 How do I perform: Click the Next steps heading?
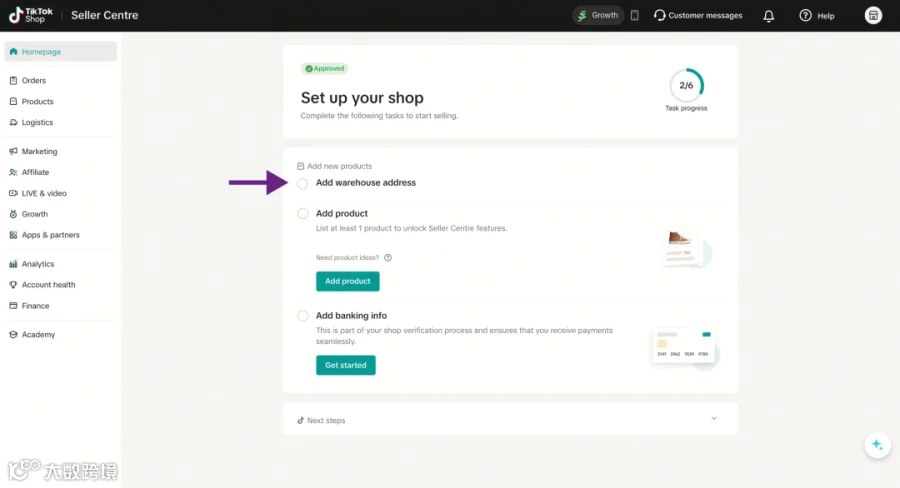pyautogui.click(x=326, y=420)
